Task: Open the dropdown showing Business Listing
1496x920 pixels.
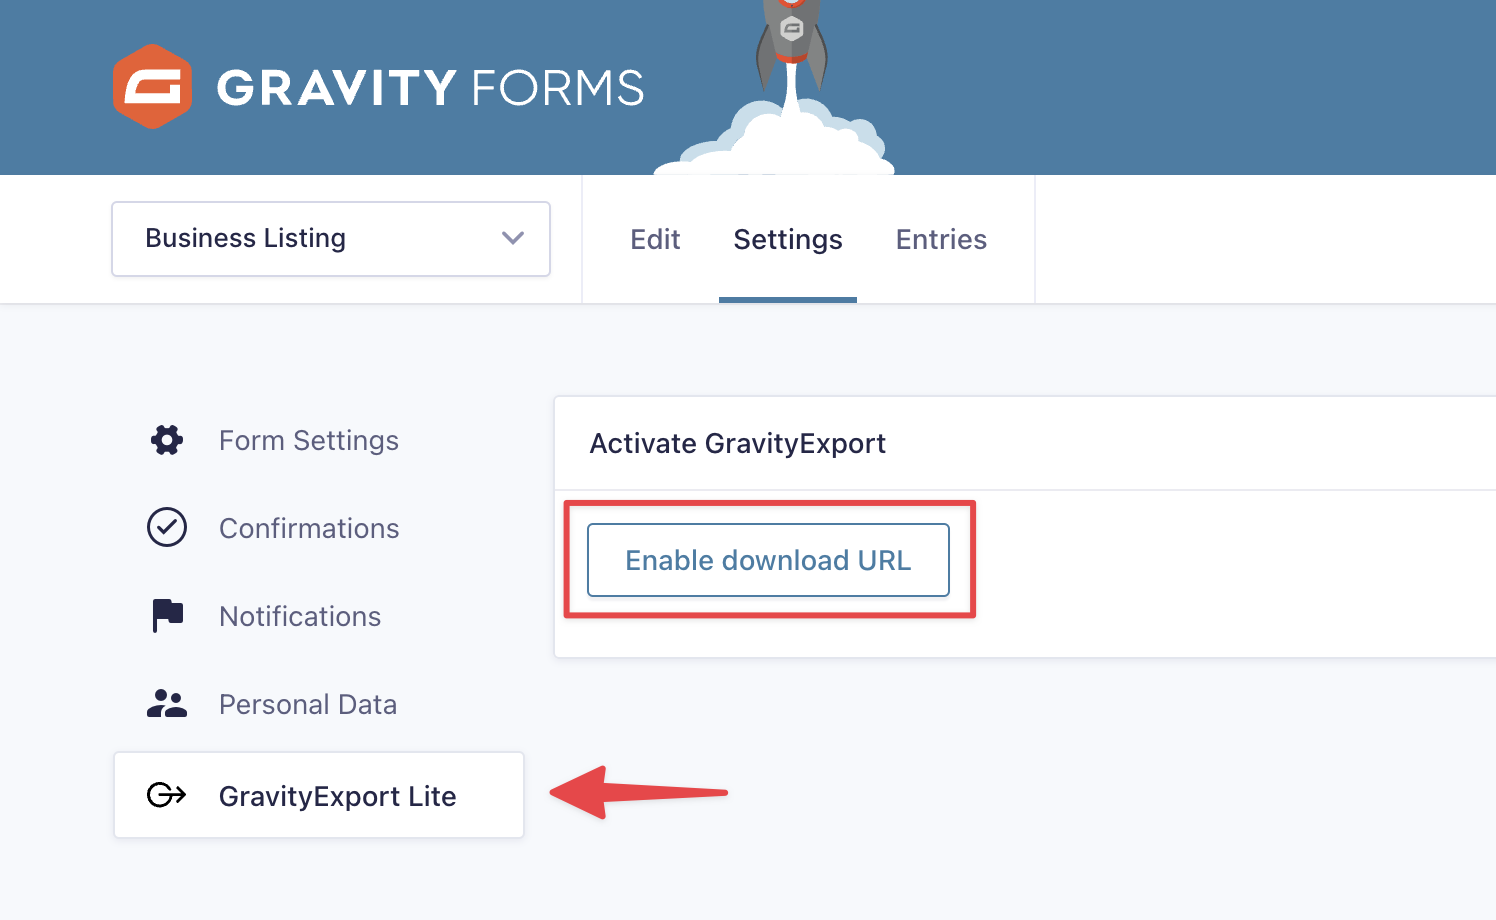Action: coord(330,239)
